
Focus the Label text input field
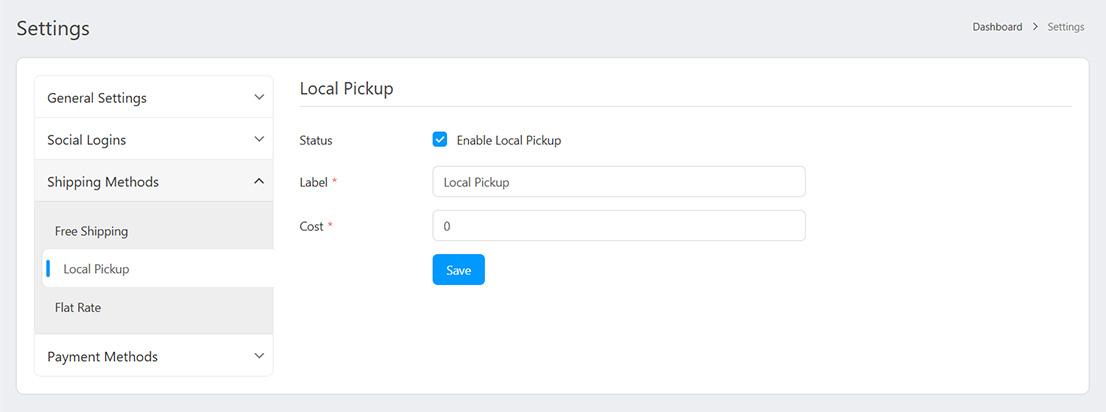[x=618, y=182]
